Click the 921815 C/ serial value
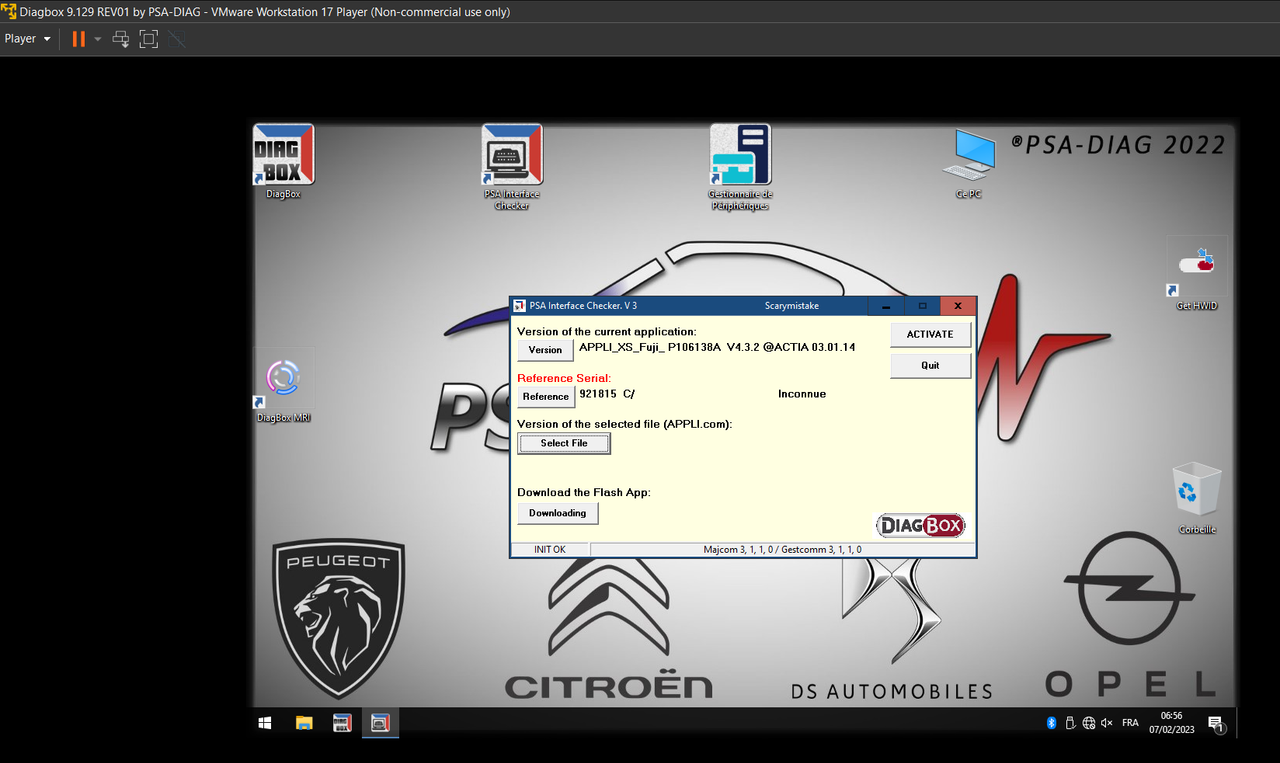The height and width of the screenshot is (763, 1280). pyautogui.click(x=607, y=394)
